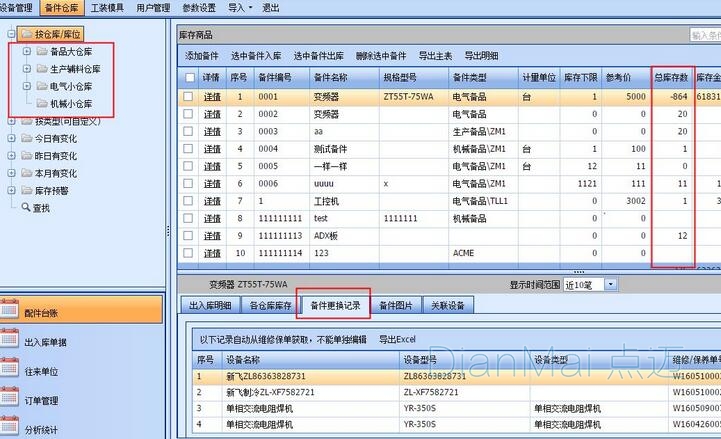Click the 111111114 part number cell
This screenshot has height=439, width=721.
click(x=280, y=253)
